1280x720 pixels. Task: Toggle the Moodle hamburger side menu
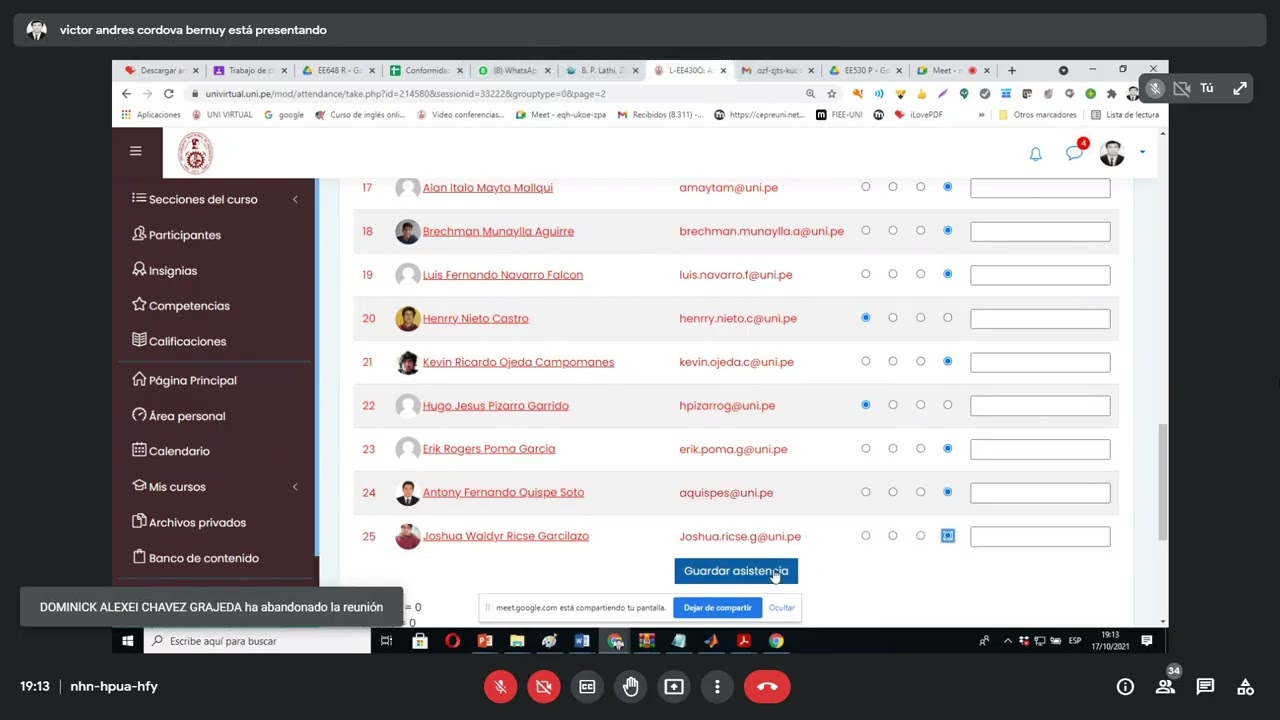[136, 151]
